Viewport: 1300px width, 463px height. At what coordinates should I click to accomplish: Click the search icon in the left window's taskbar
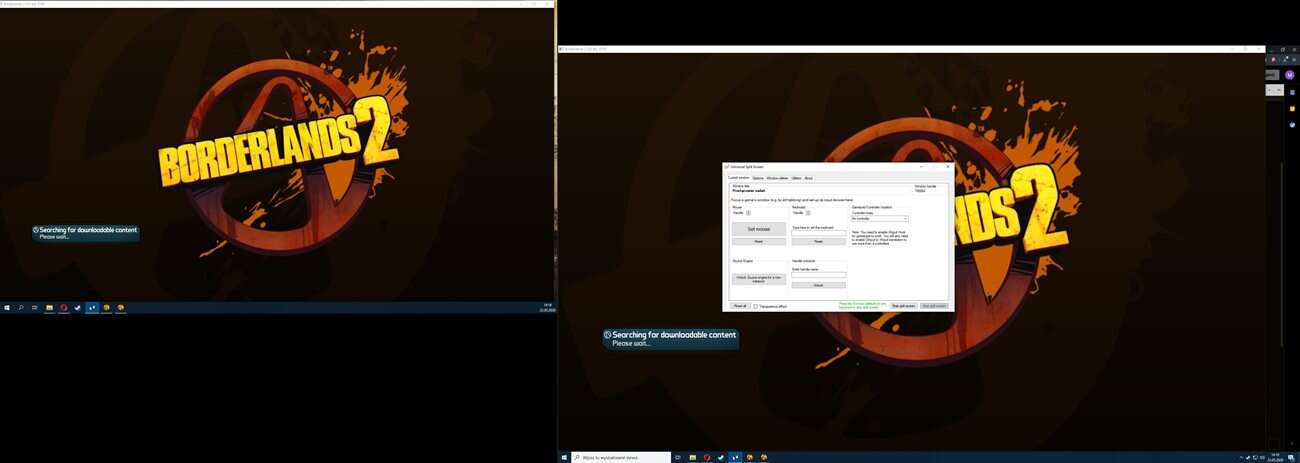pyautogui.click(x=21, y=308)
